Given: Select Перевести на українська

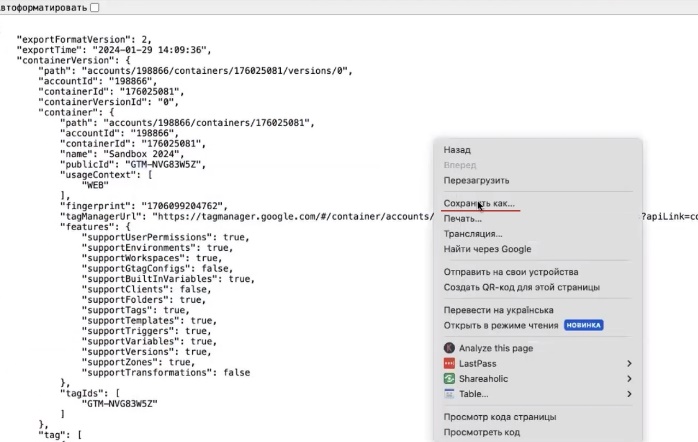Looking at the screenshot, I should pos(498,310).
